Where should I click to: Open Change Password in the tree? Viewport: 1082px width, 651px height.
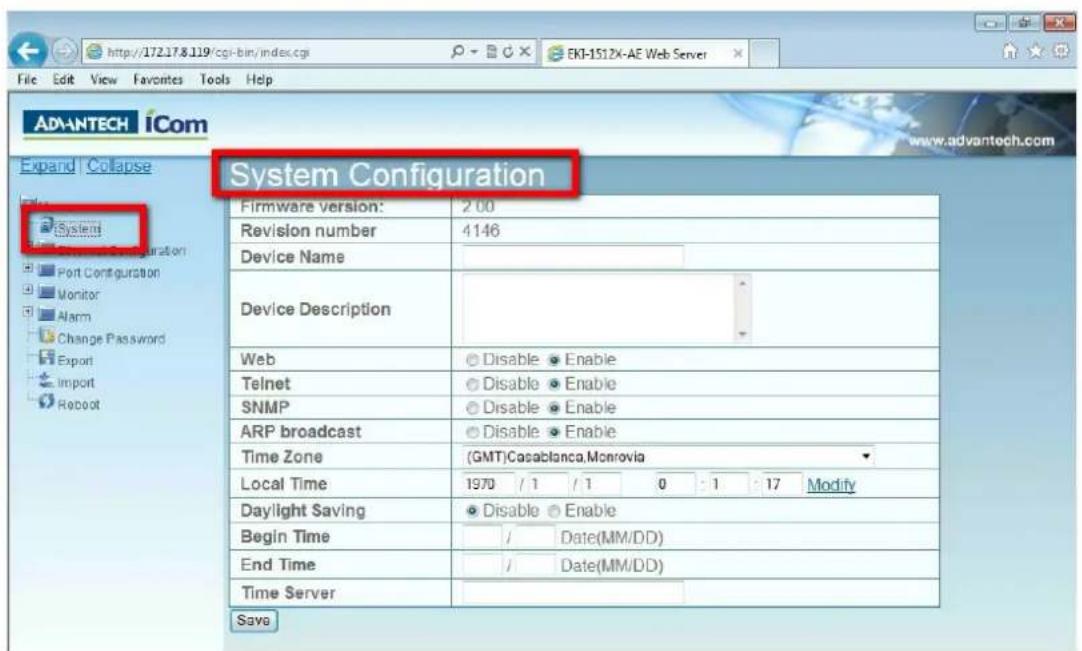click(x=111, y=339)
